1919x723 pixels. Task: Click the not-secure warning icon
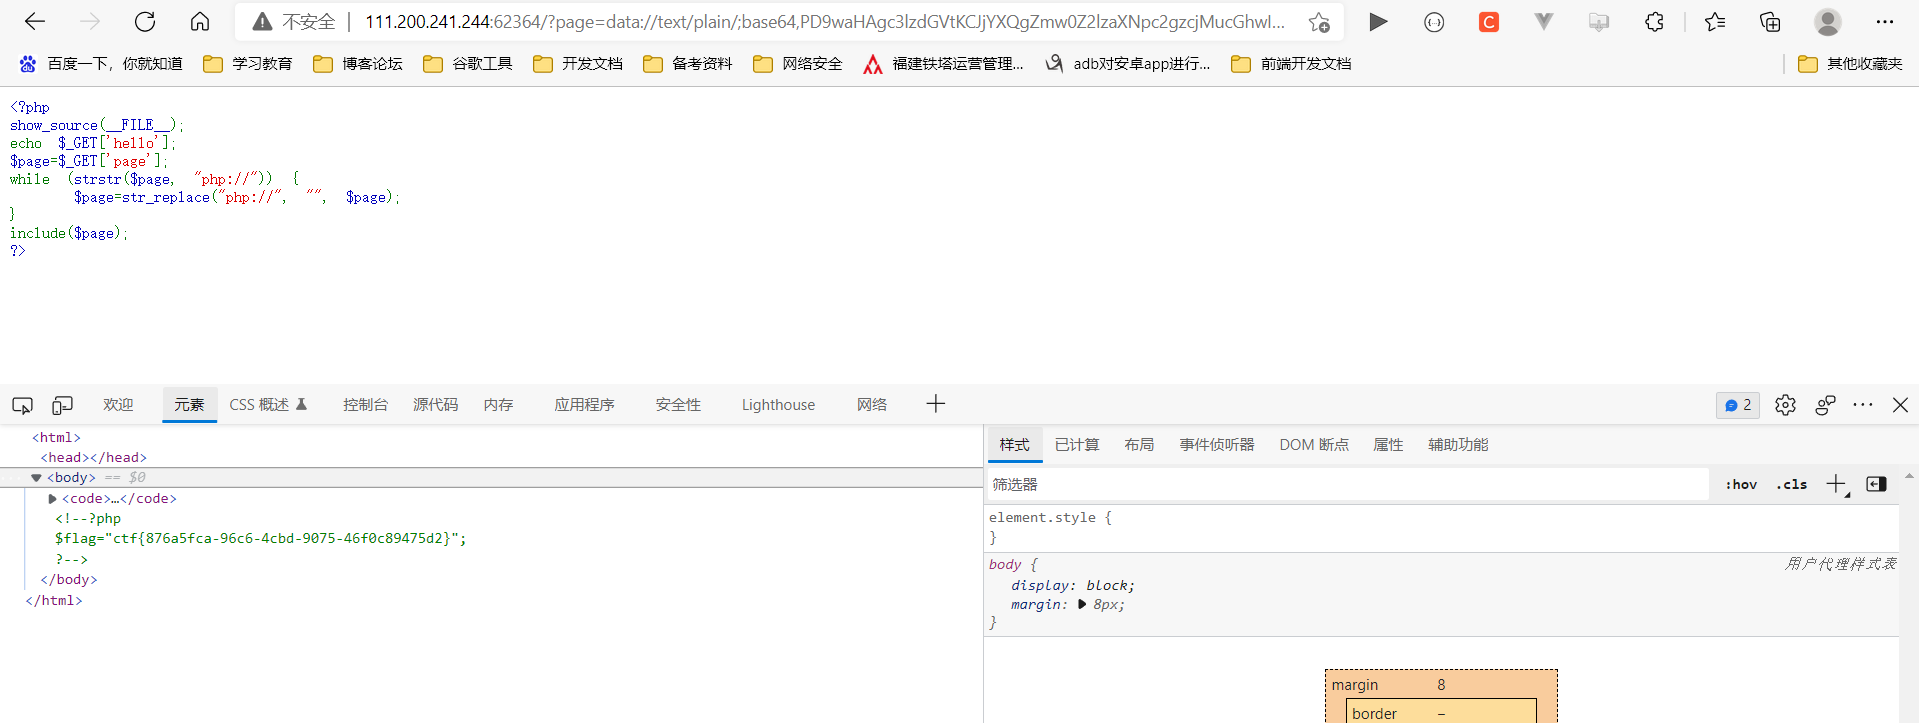262,21
